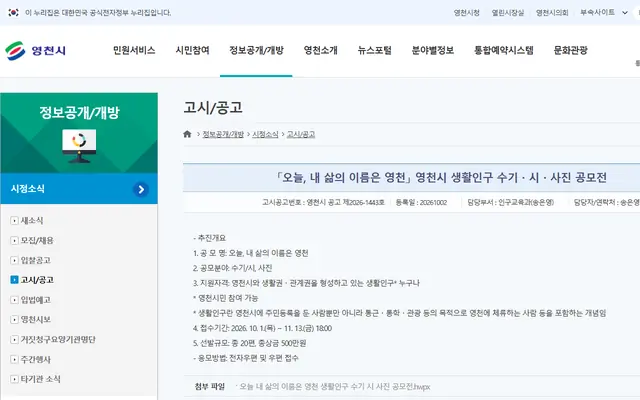The height and width of the screenshot is (400, 640).
Task: Click the 고시/공고 breadcrumb link
Action: (x=301, y=134)
